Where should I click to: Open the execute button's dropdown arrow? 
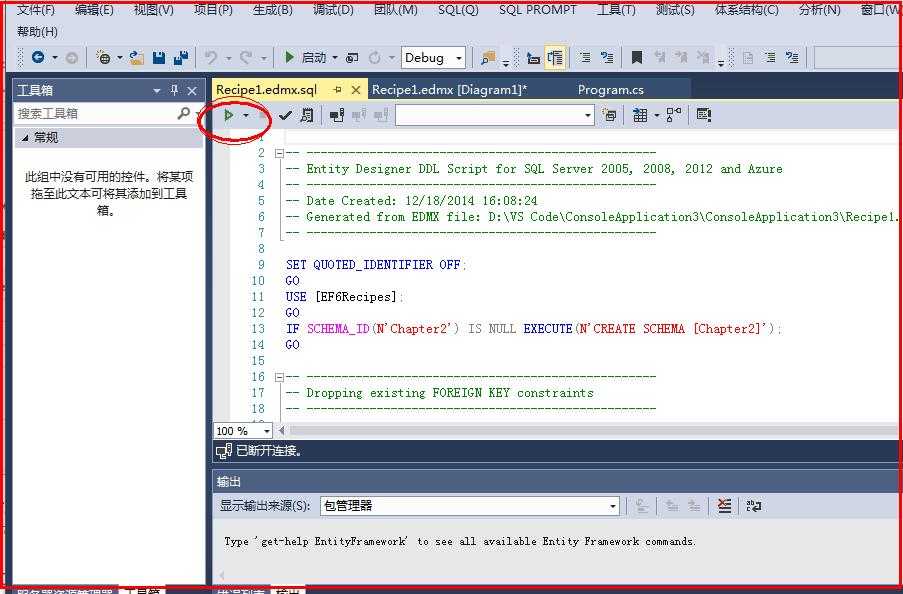(246, 116)
